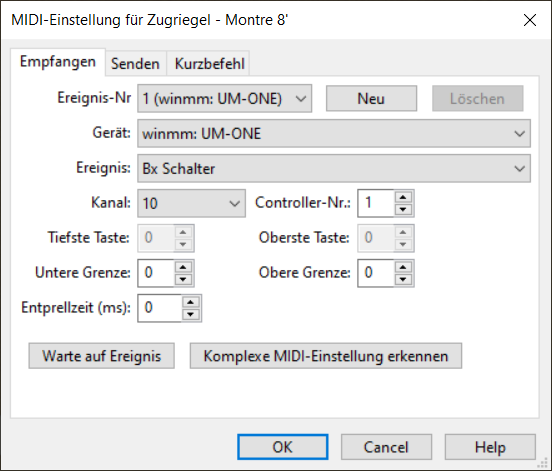Click Komplexe MIDI-Einstellung erkennen button
Image resolution: width=552 pixels, height=471 pixels.
pyautogui.click(x=326, y=356)
